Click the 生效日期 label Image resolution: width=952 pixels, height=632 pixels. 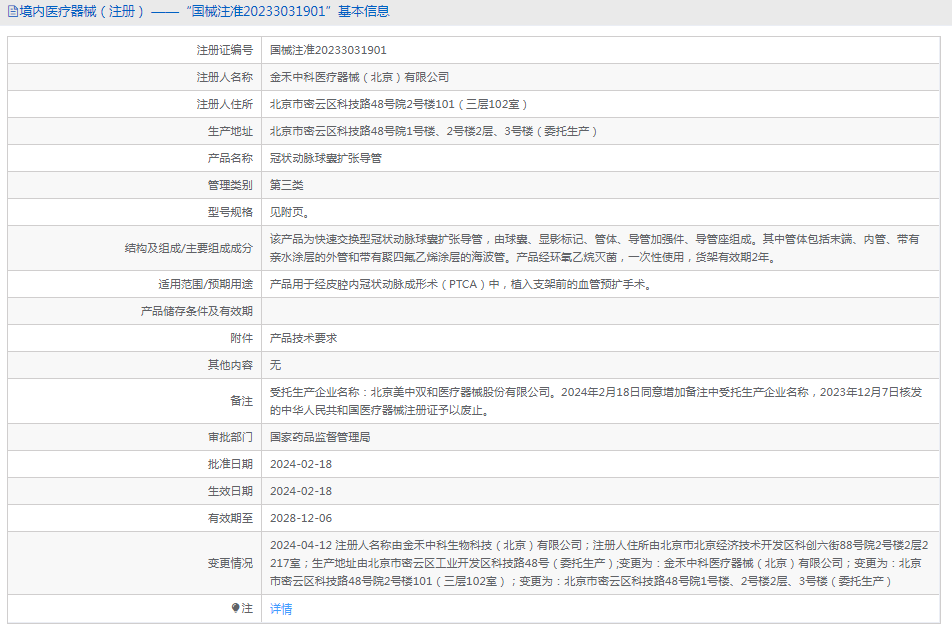click(230, 491)
